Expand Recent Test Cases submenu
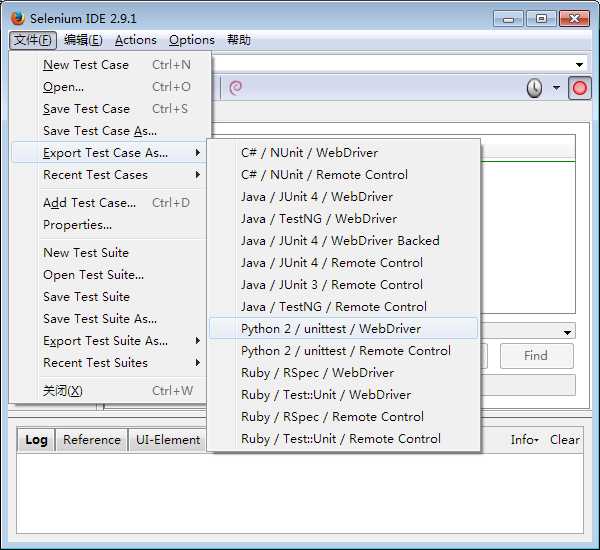 109,175
